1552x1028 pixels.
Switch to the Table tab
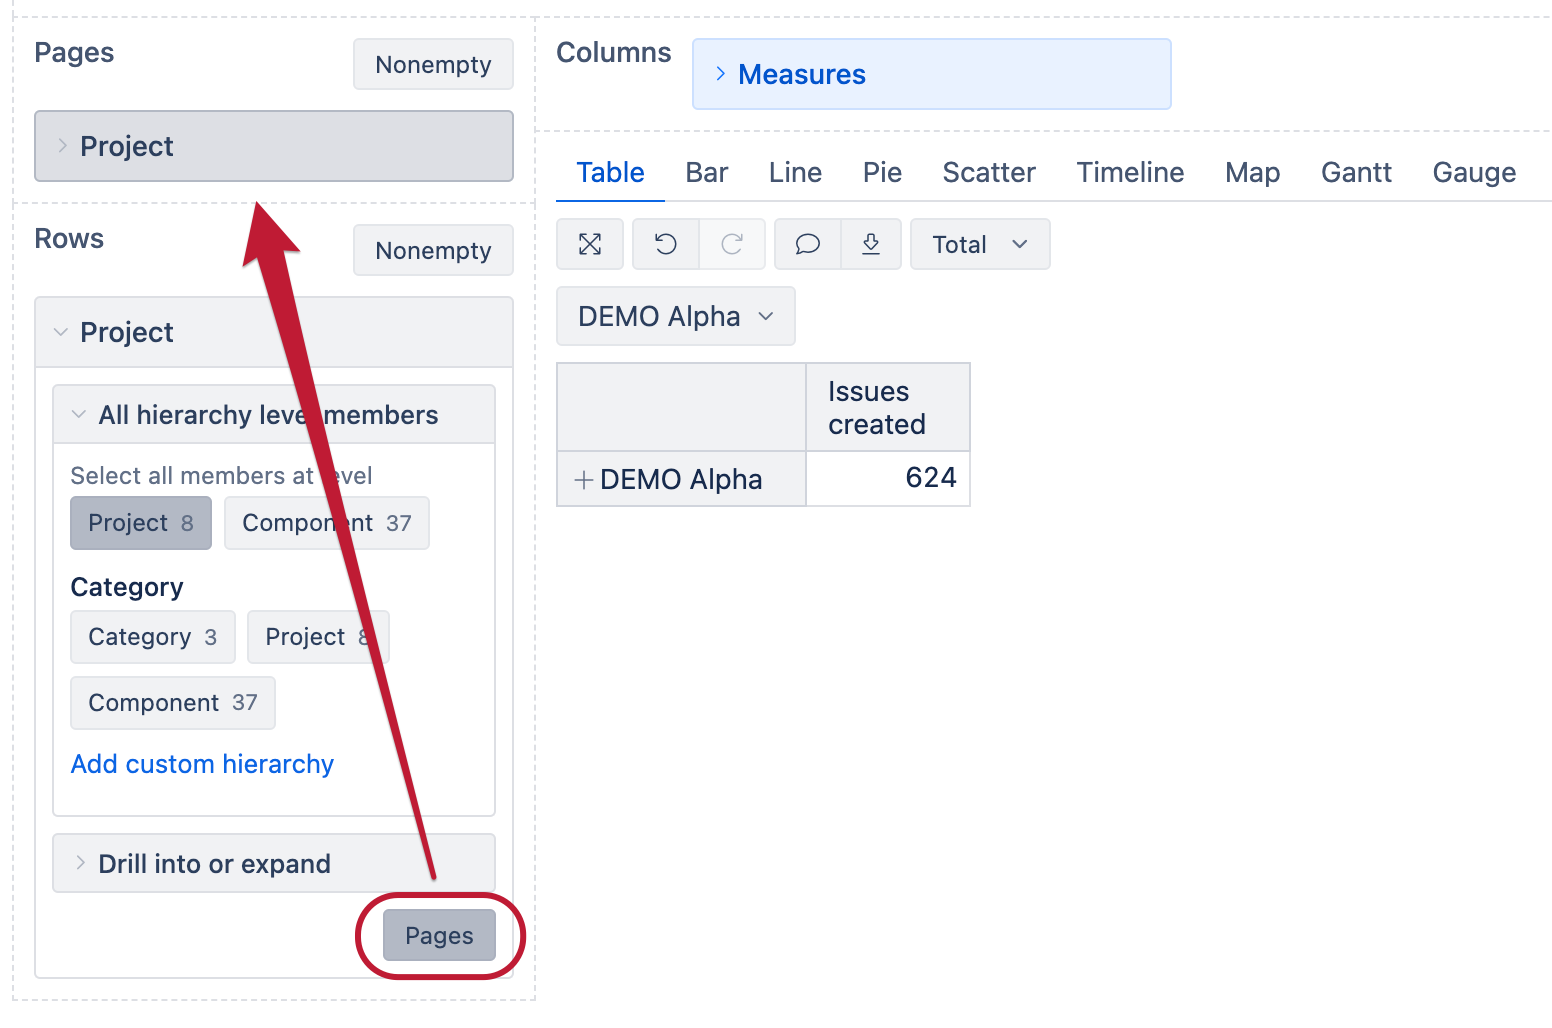tap(610, 172)
